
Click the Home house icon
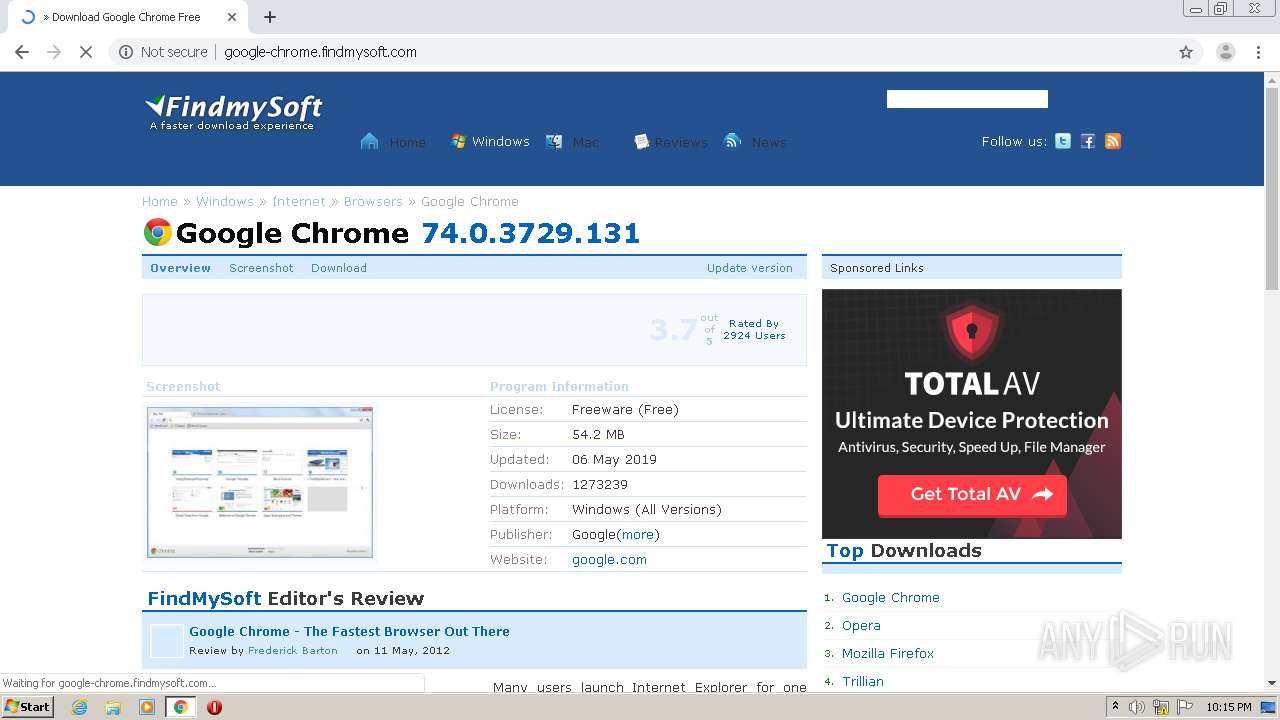(370, 141)
